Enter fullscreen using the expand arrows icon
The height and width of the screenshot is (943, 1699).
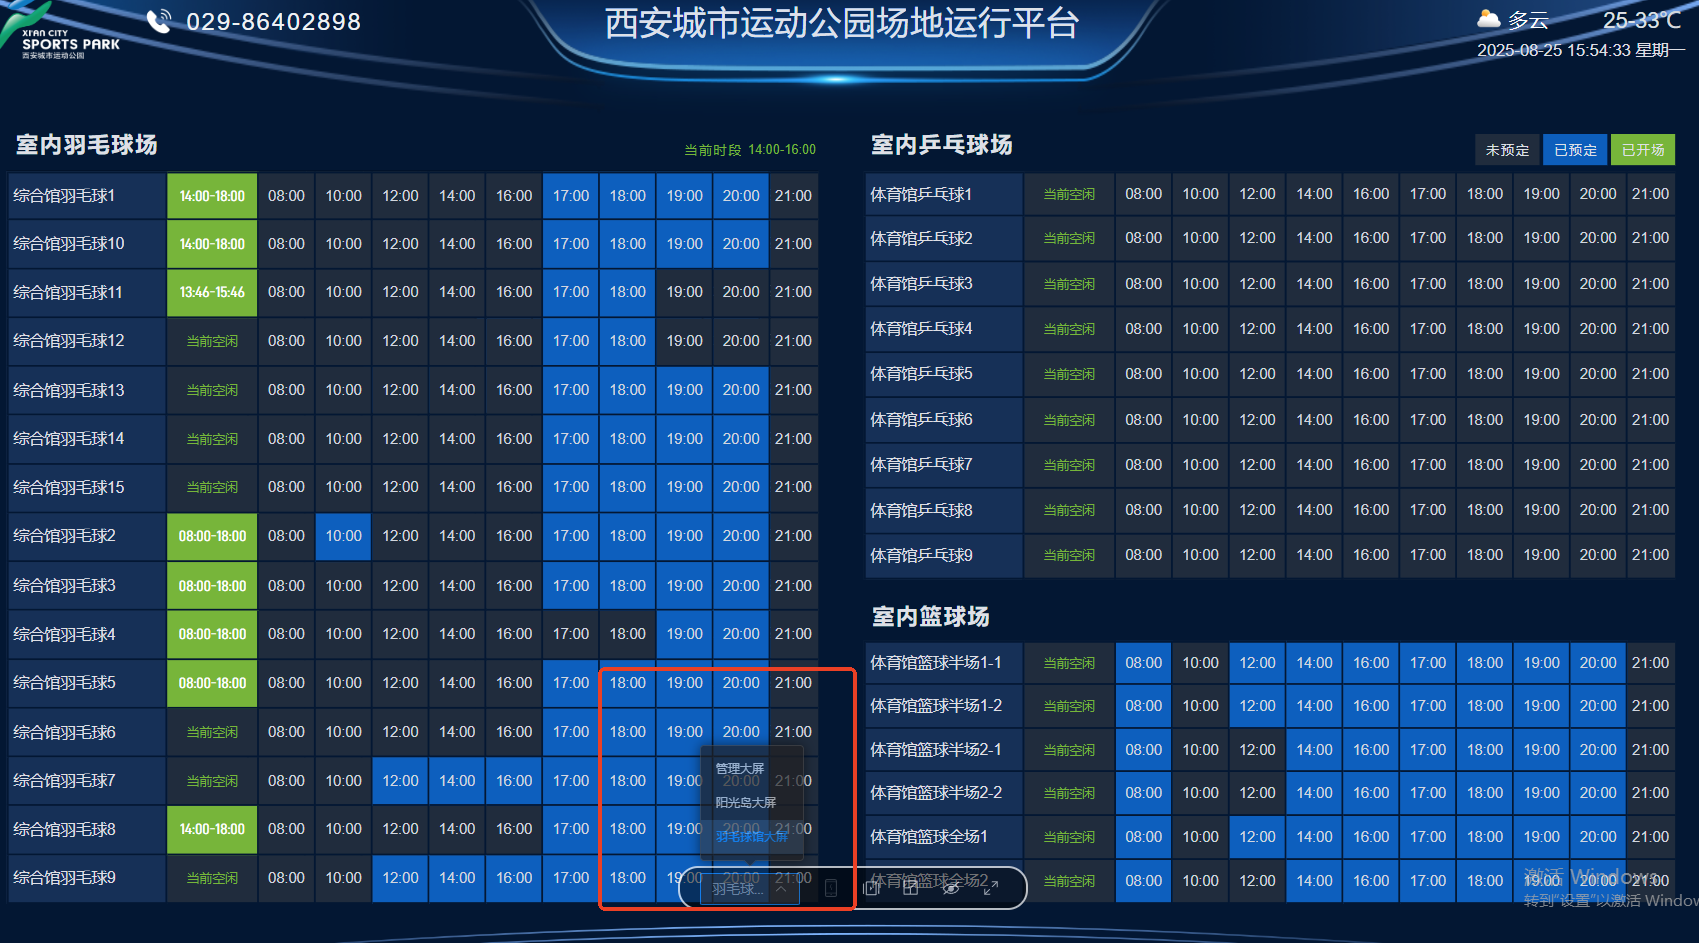[x=991, y=888]
